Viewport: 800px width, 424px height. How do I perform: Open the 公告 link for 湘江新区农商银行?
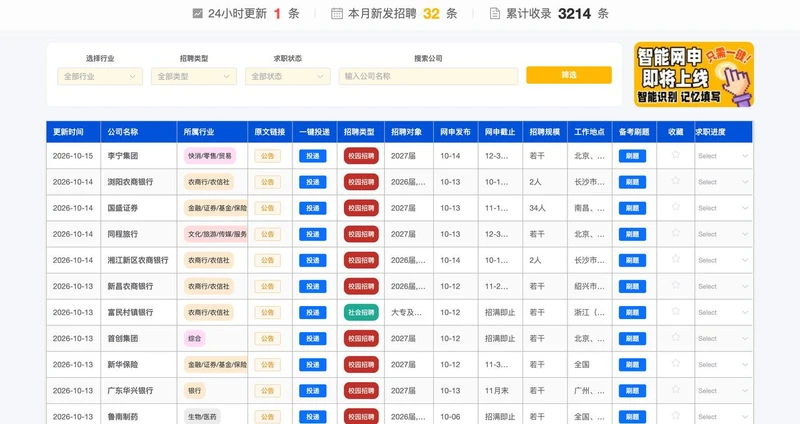(x=268, y=260)
